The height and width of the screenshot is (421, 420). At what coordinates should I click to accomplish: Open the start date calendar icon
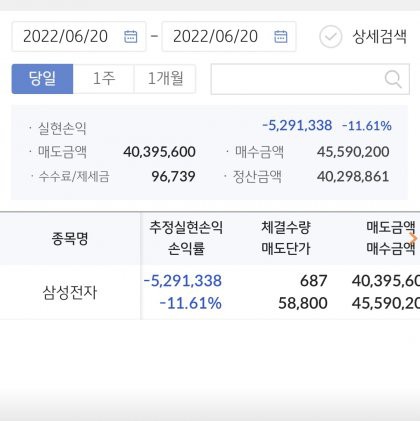point(130,36)
